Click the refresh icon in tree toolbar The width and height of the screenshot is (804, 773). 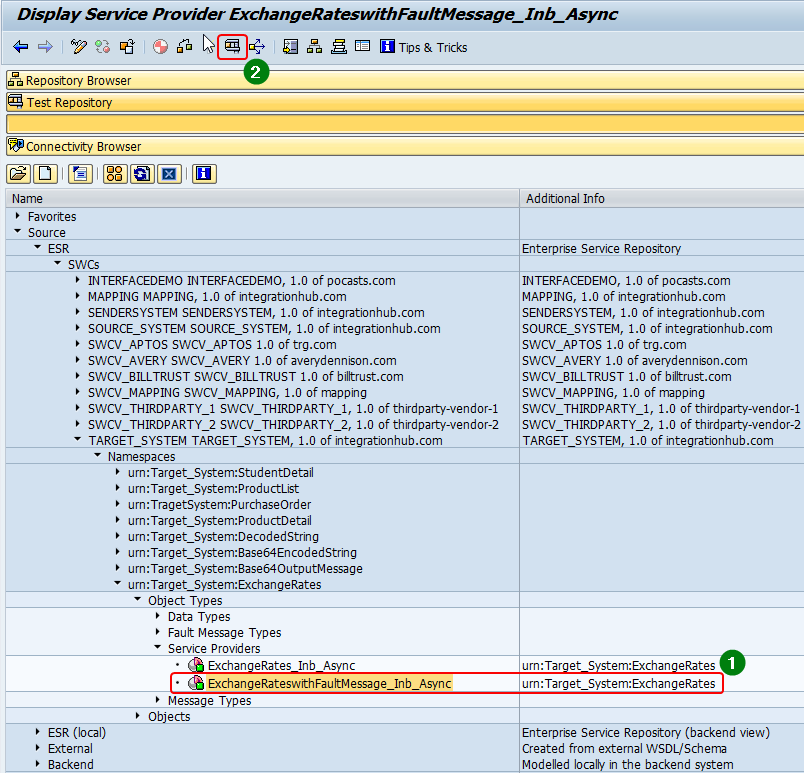pyautogui.click(x=142, y=174)
